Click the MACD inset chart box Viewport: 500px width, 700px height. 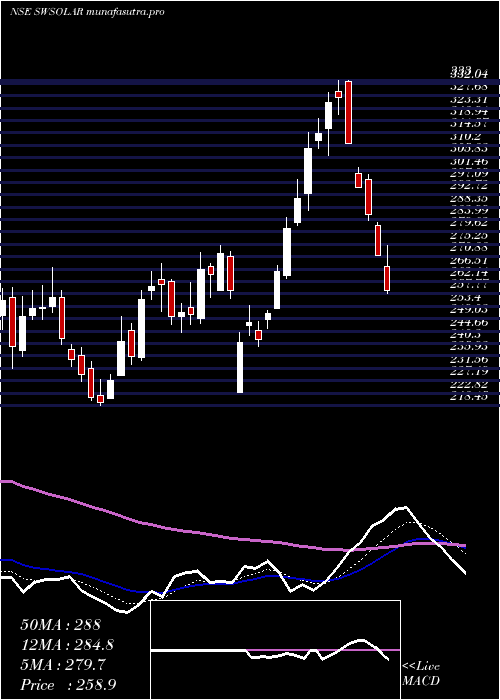pyautogui.click(x=275, y=650)
